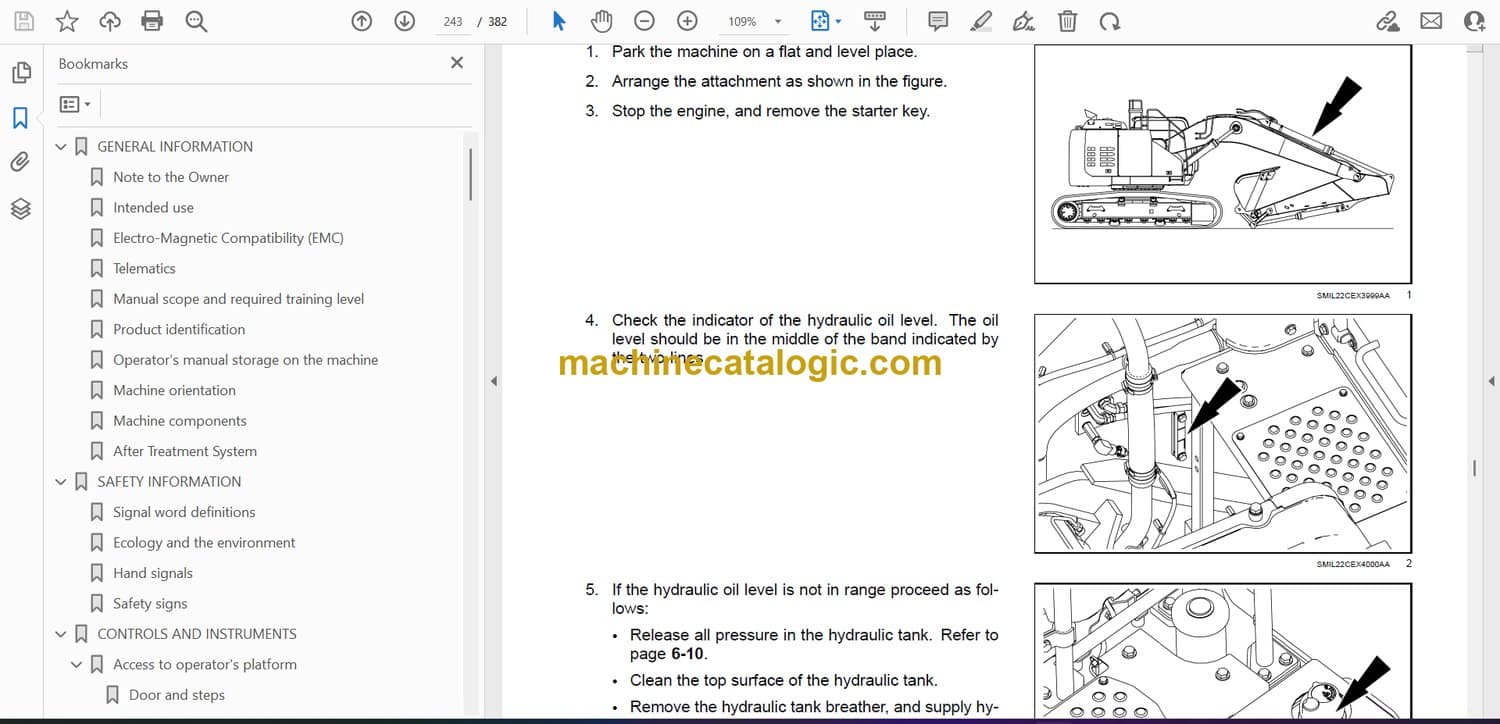The width and height of the screenshot is (1500, 724).
Task: Rotate the page view
Action: 1109,21
